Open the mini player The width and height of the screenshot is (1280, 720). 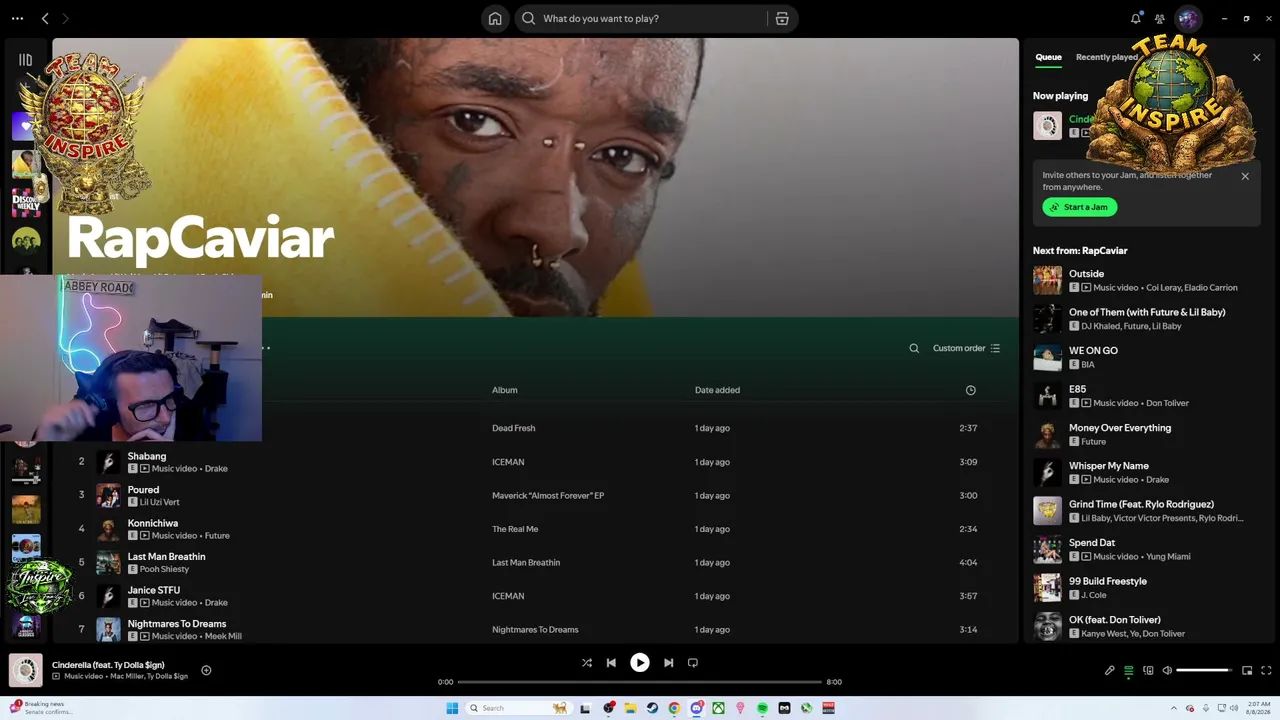(1247, 670)
